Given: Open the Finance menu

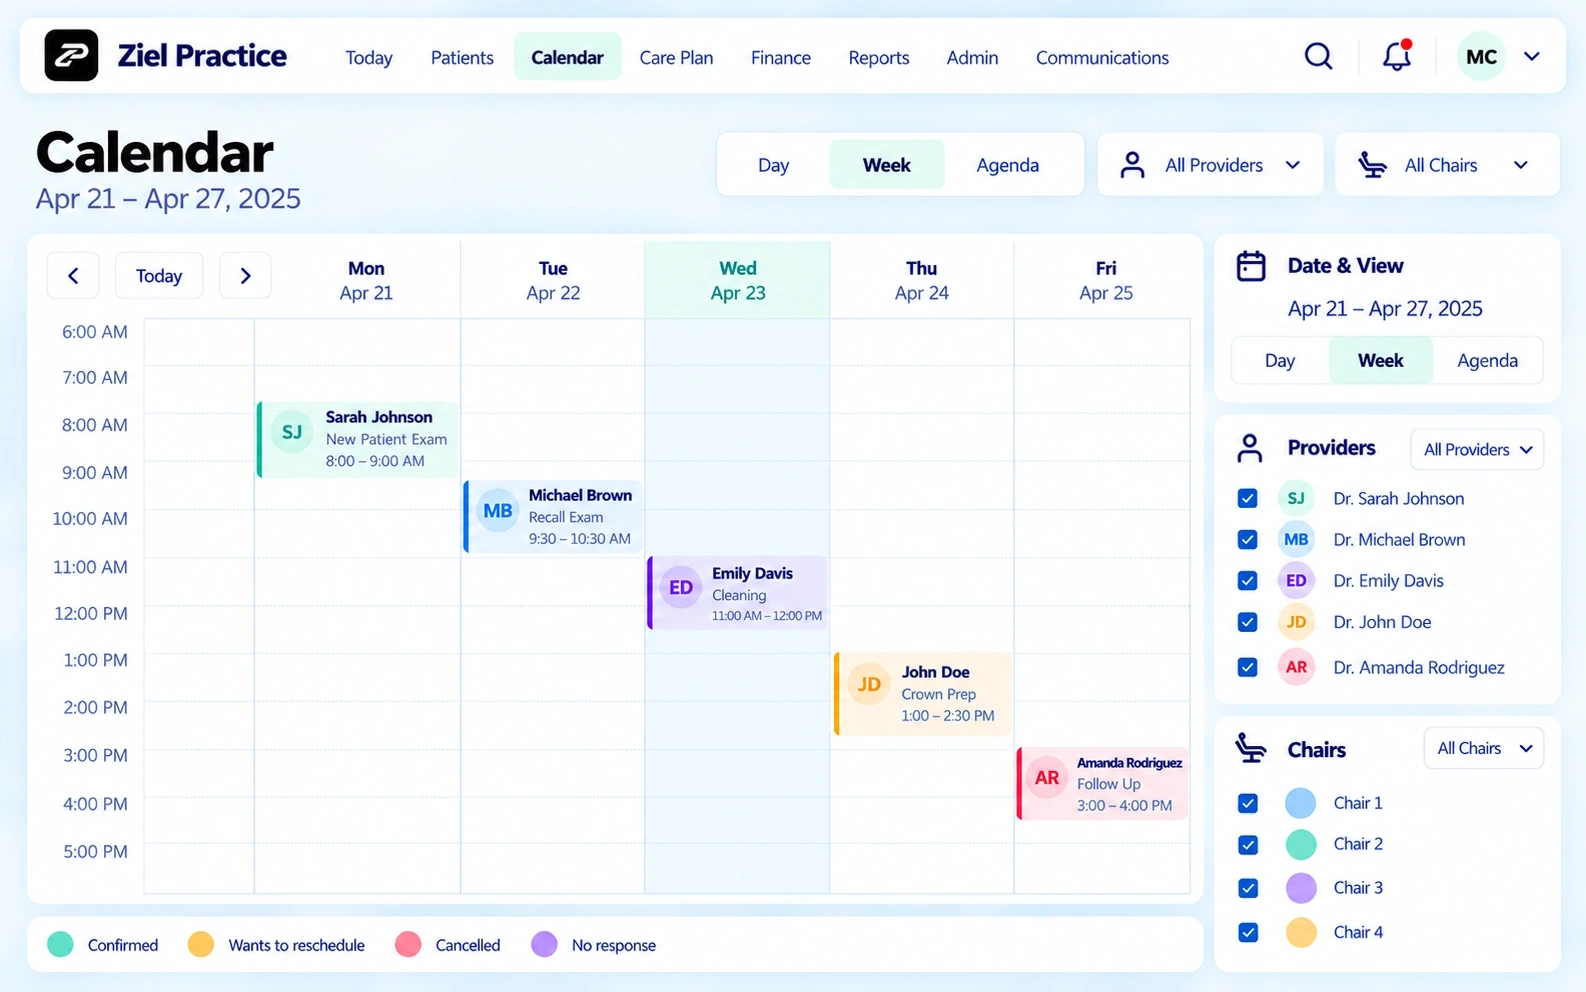Looking at the screenshot, I should click(x=781, y=58).
